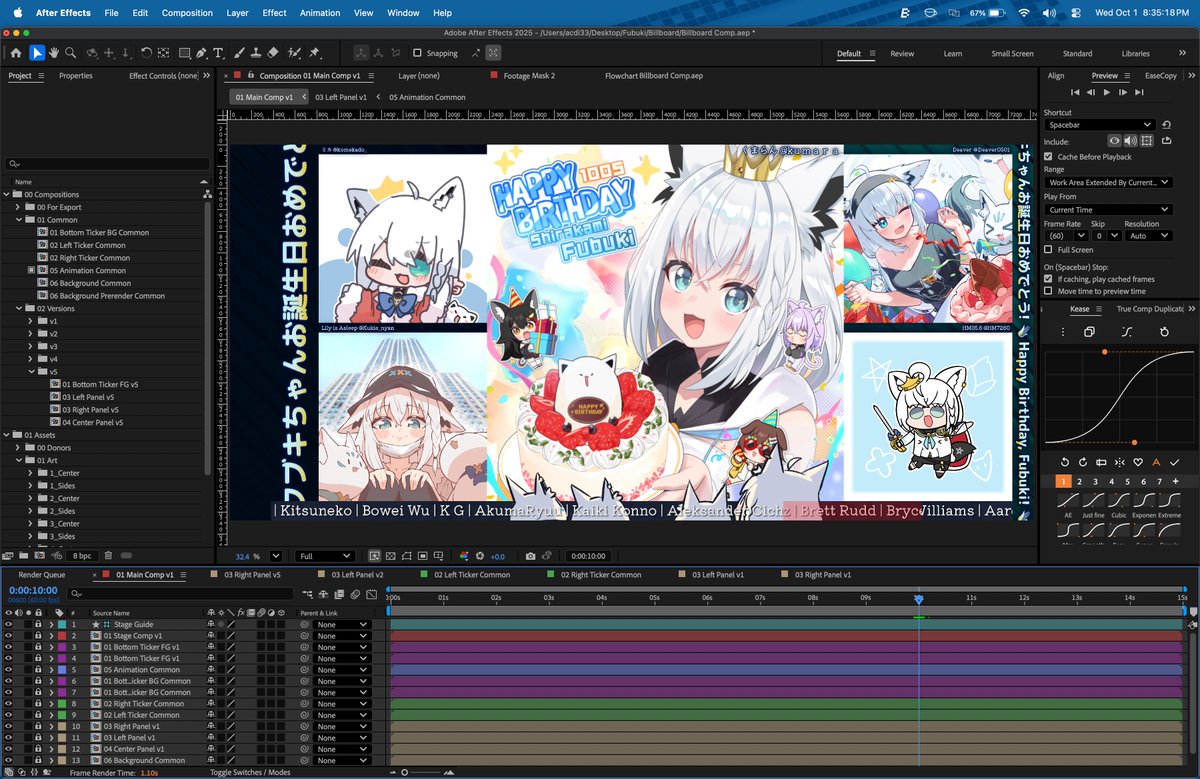Select the Zoom tool

click(x=70, y=53)
